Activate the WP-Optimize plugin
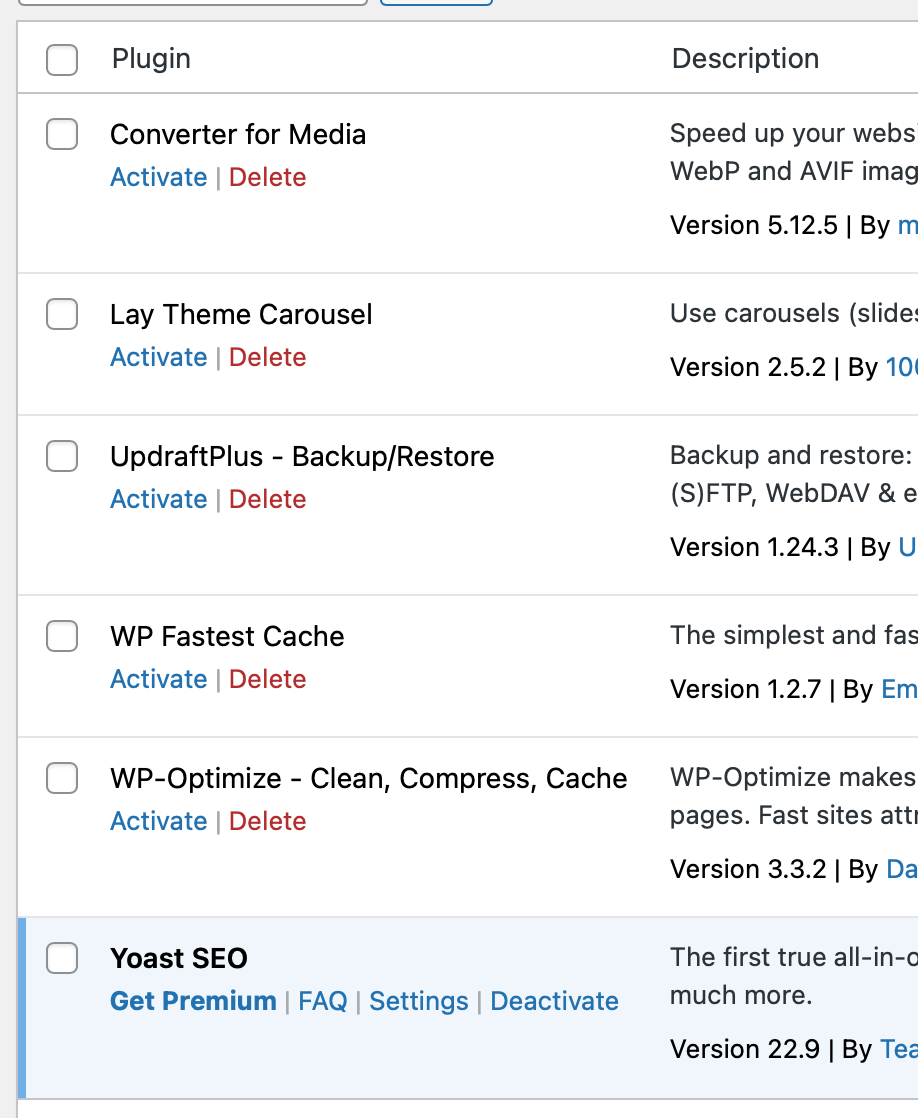 tap(158, 821)
